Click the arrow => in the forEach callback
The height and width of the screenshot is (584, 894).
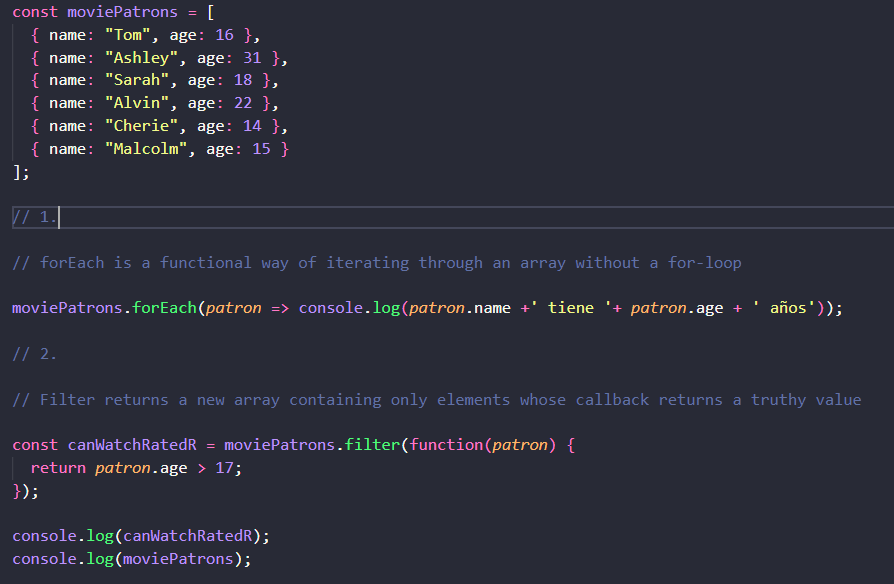[279, 308]
